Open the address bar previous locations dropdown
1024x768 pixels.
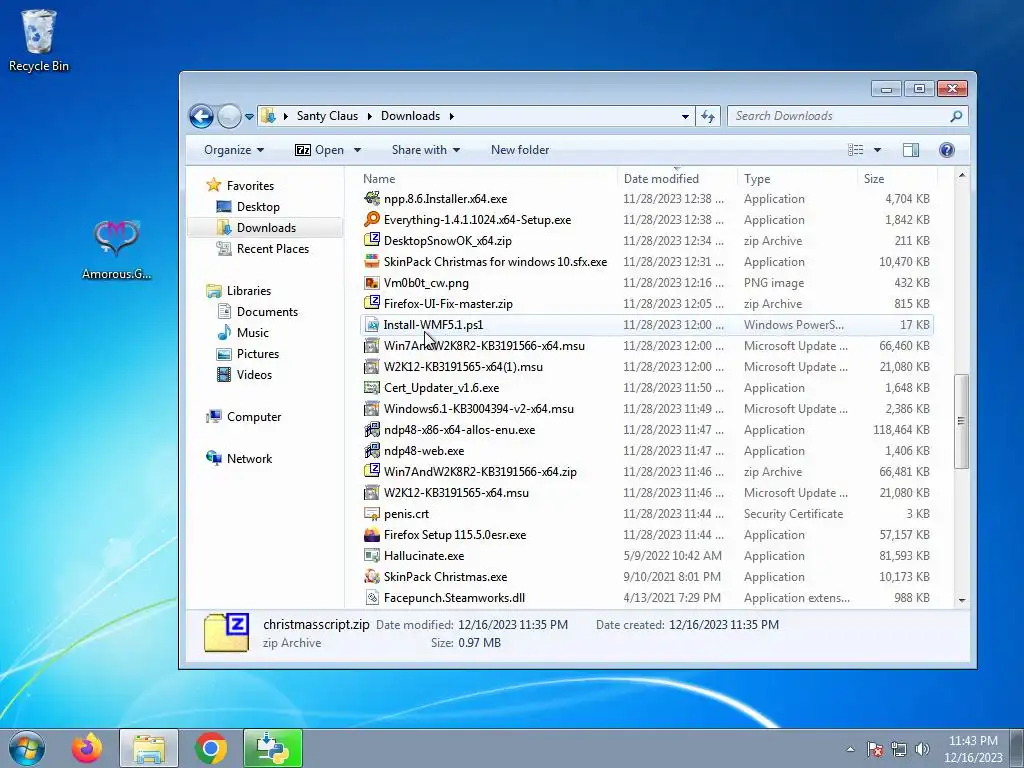click(685, 116)
